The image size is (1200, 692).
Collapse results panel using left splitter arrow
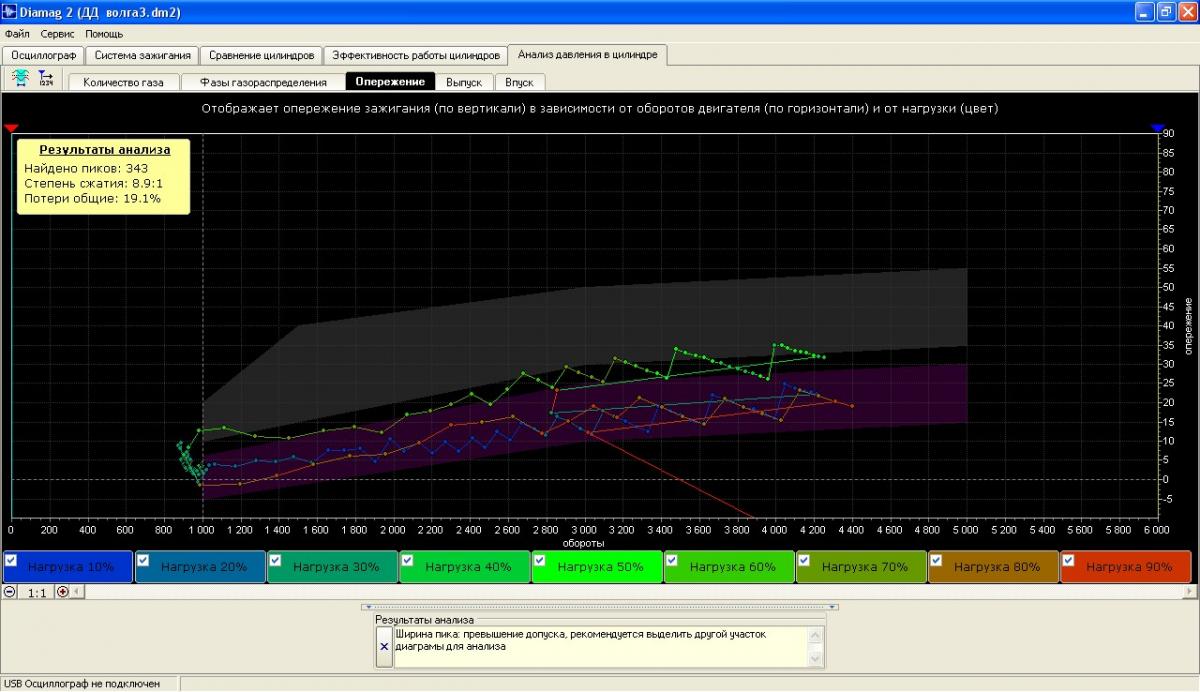click(x=367, y=607)
